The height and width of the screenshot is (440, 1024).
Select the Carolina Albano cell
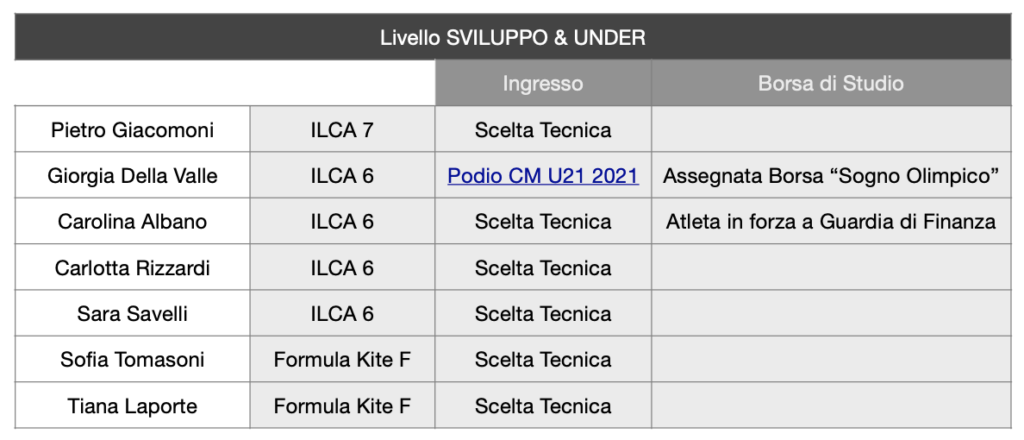click(x=132, y=222)
